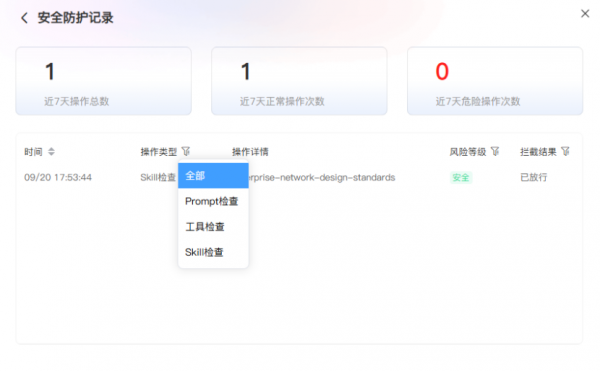
Task: Click the network-design-standards detail text
Action: point(322,177)
